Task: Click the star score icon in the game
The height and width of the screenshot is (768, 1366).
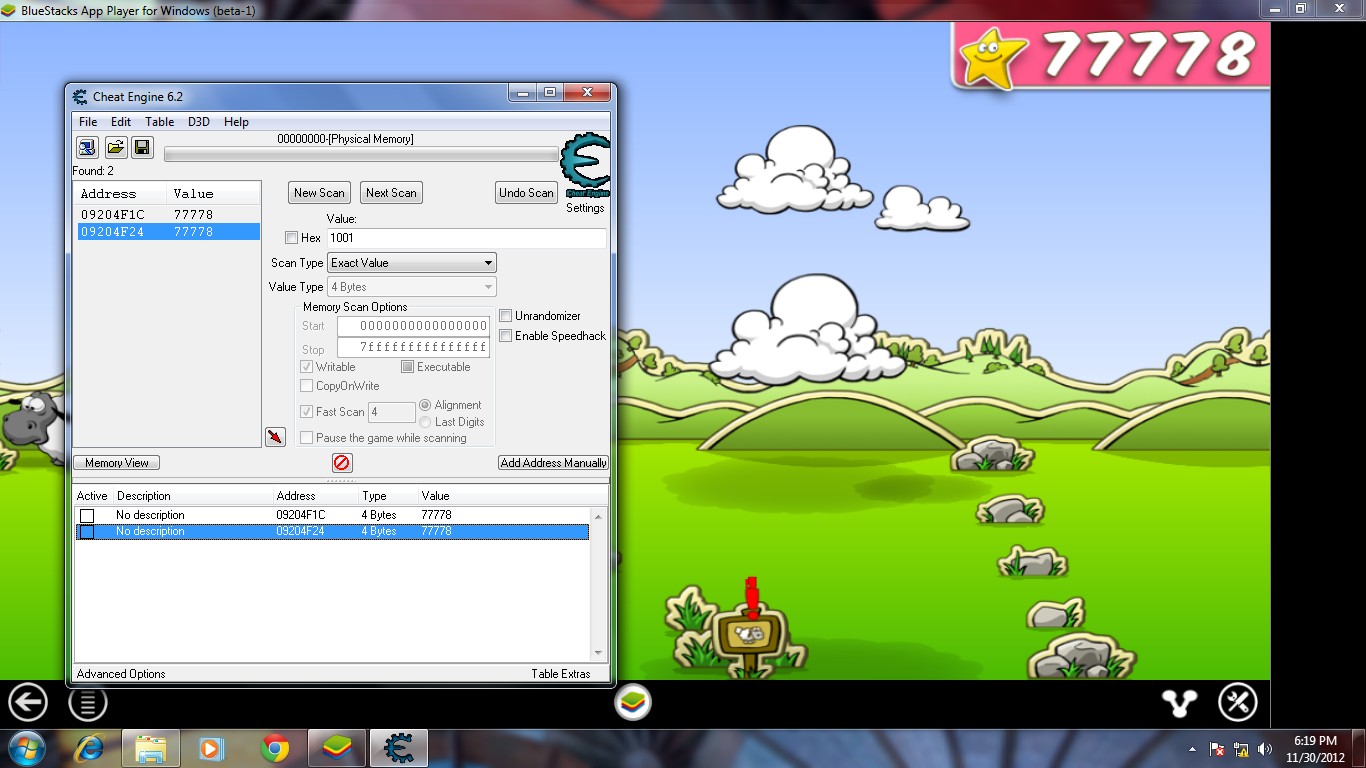Action: point(993,57)
